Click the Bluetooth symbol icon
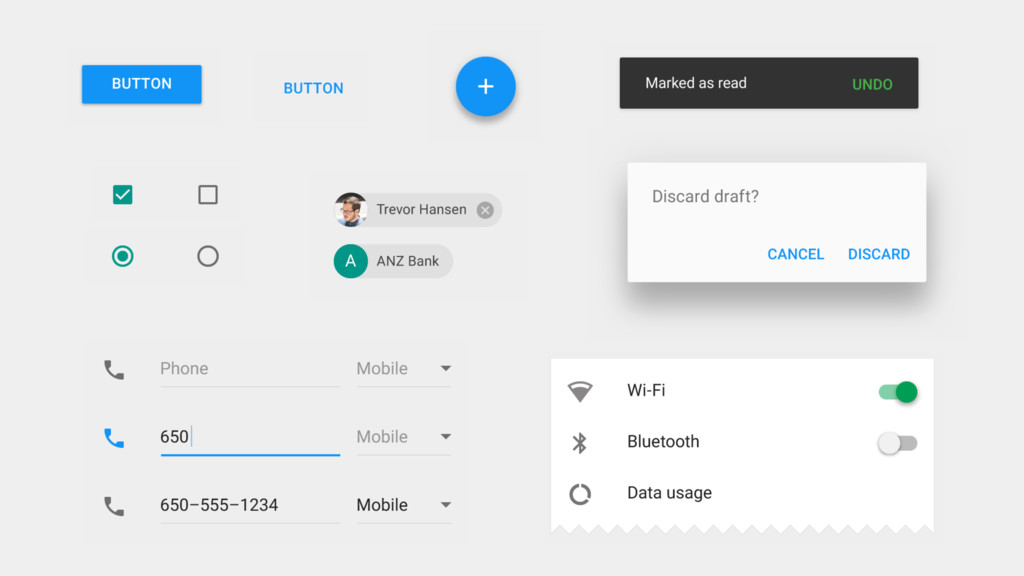 [x=580, y=443]
